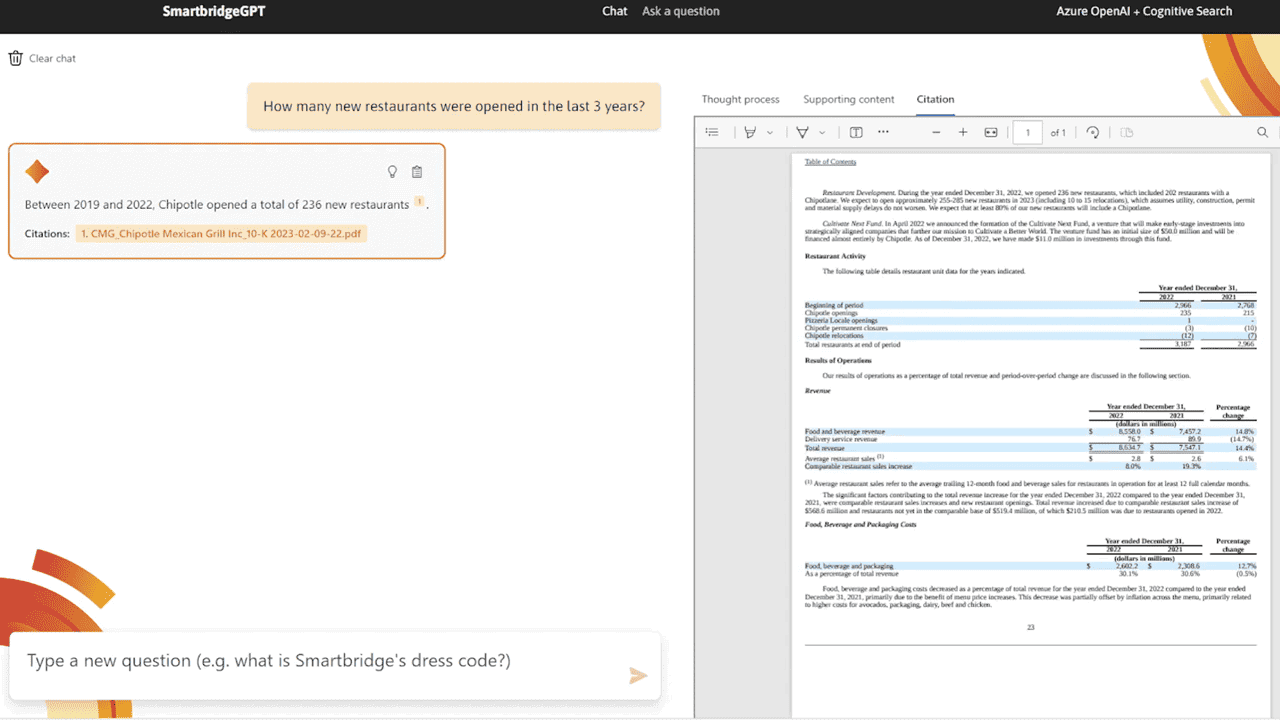
Task: Click the 'Delivery service revenue' table row
Action: (1030, 439)
